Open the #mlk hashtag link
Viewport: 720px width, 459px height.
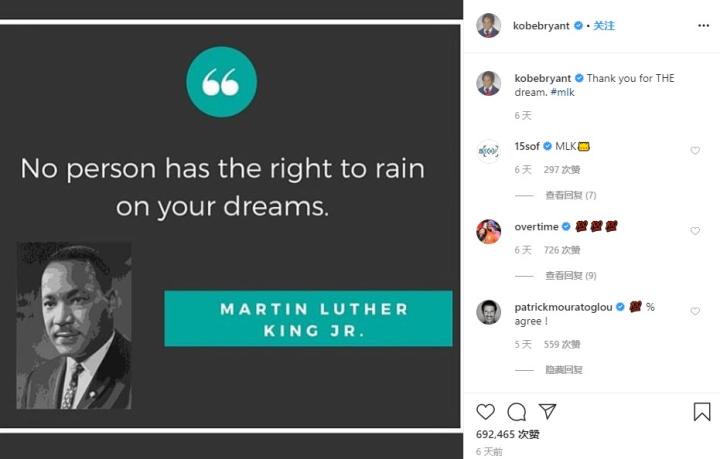[x=562, y=92]
